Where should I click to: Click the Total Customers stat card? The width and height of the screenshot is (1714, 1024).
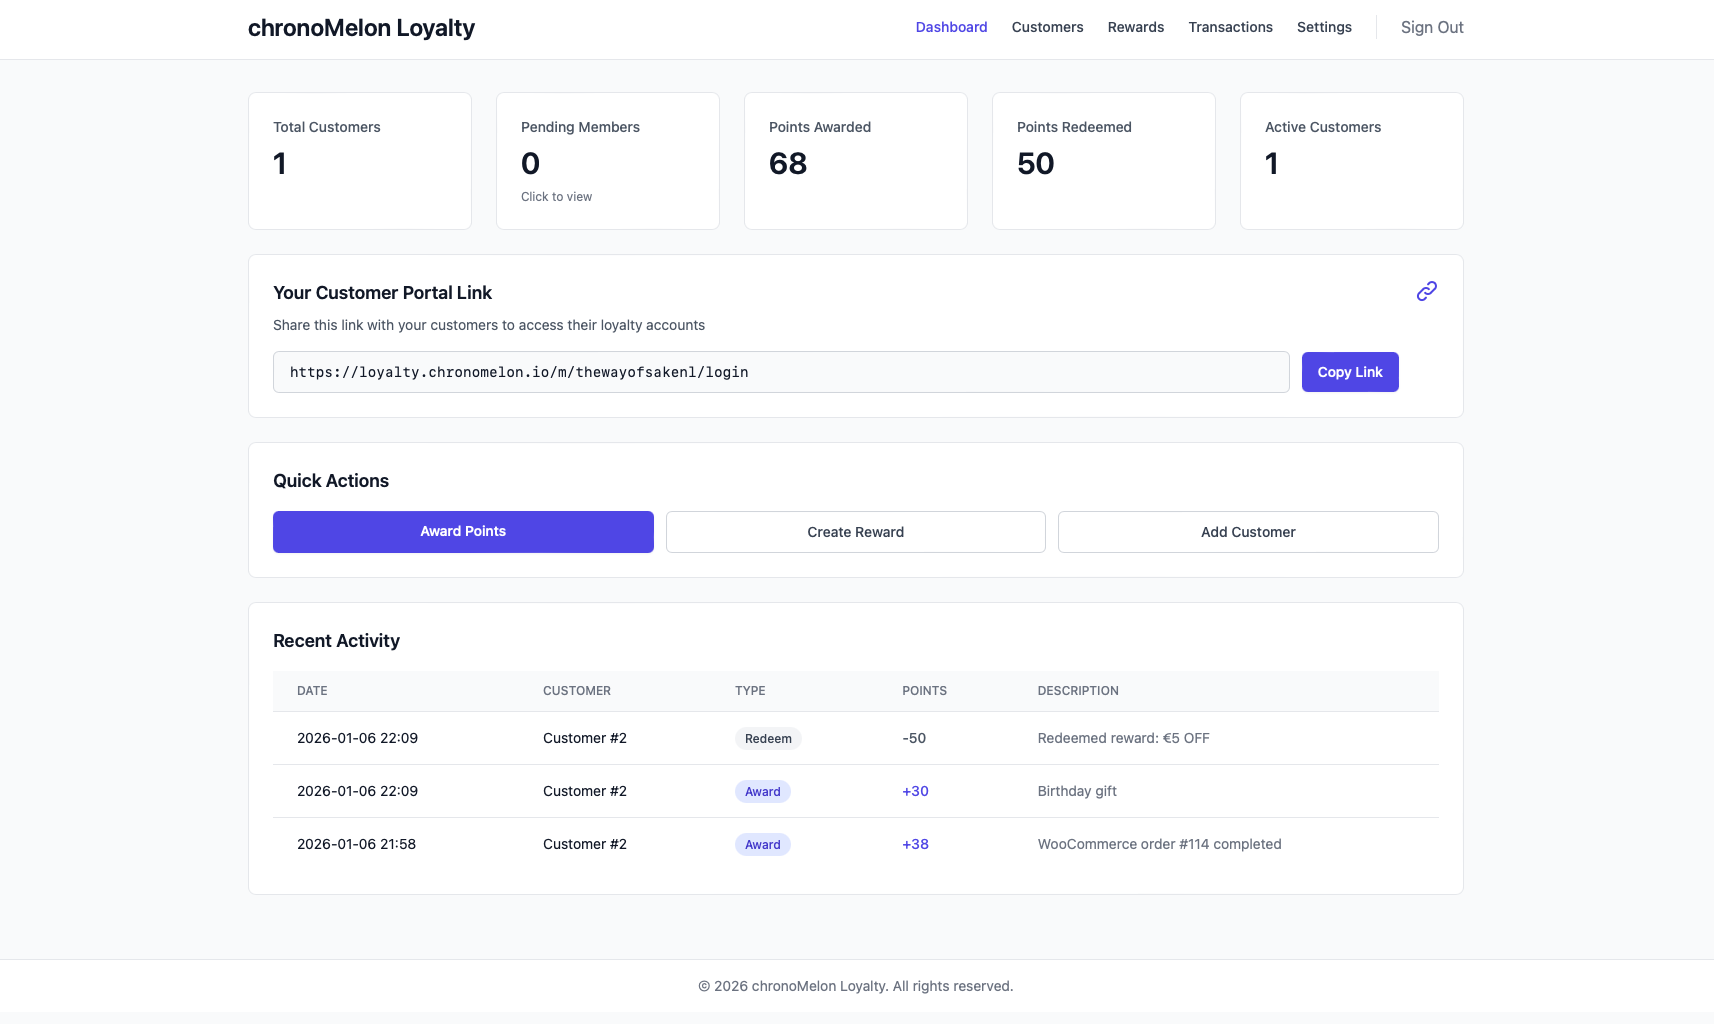pyautogui.click(x=360, y=161)
